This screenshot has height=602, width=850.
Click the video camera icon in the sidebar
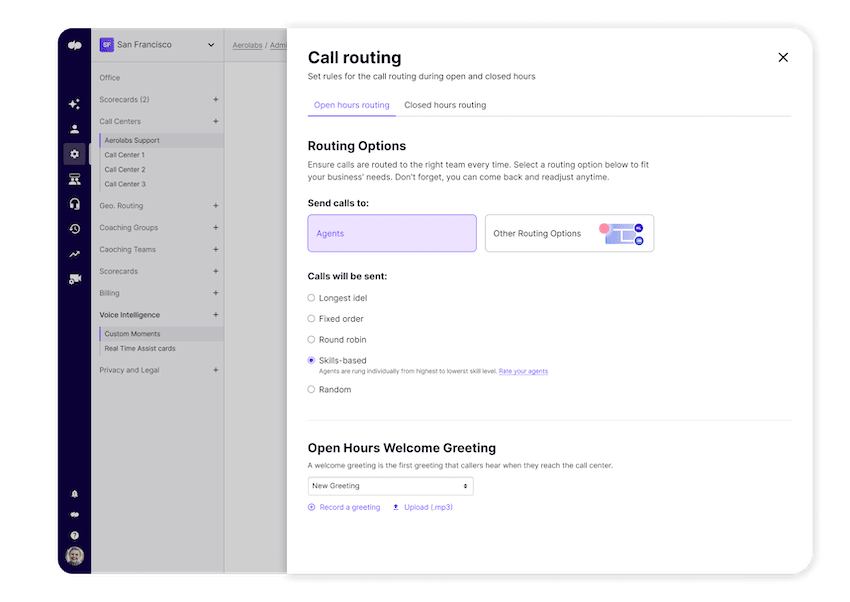(75, 279)
